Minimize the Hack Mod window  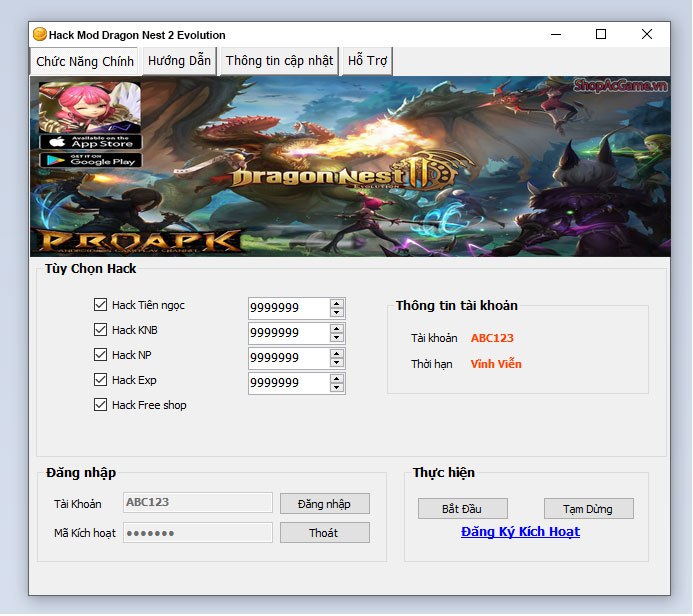556,34
